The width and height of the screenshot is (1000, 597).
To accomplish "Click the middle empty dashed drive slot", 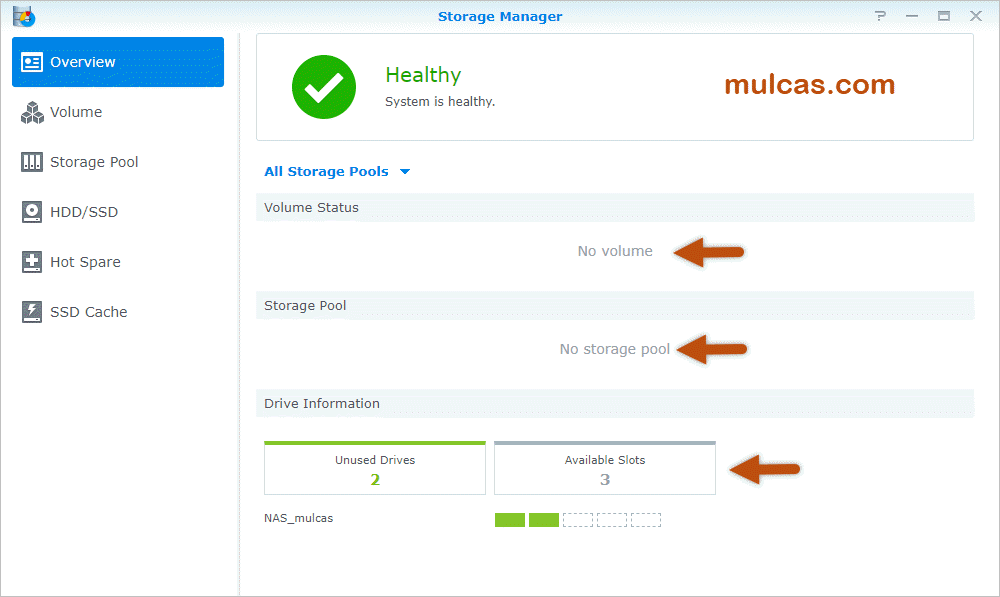I will pos(612,520).
